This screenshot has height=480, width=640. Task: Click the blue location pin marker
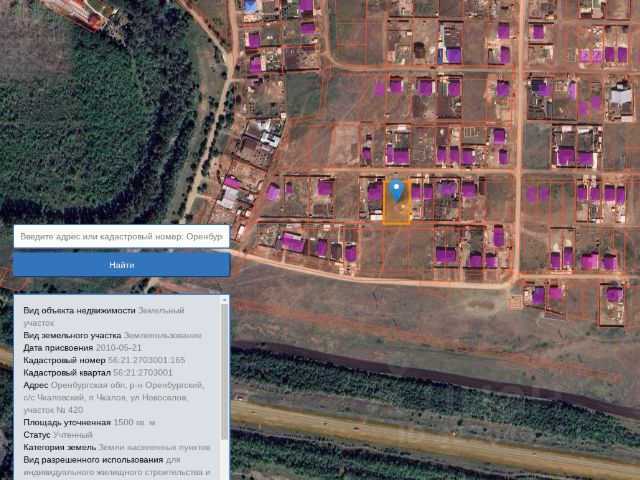(396, 191)
